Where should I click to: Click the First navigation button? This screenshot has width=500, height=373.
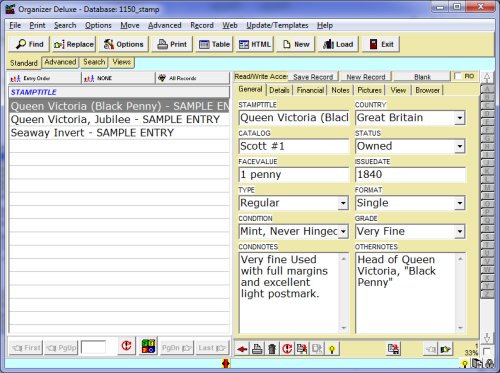click(26, 348)
